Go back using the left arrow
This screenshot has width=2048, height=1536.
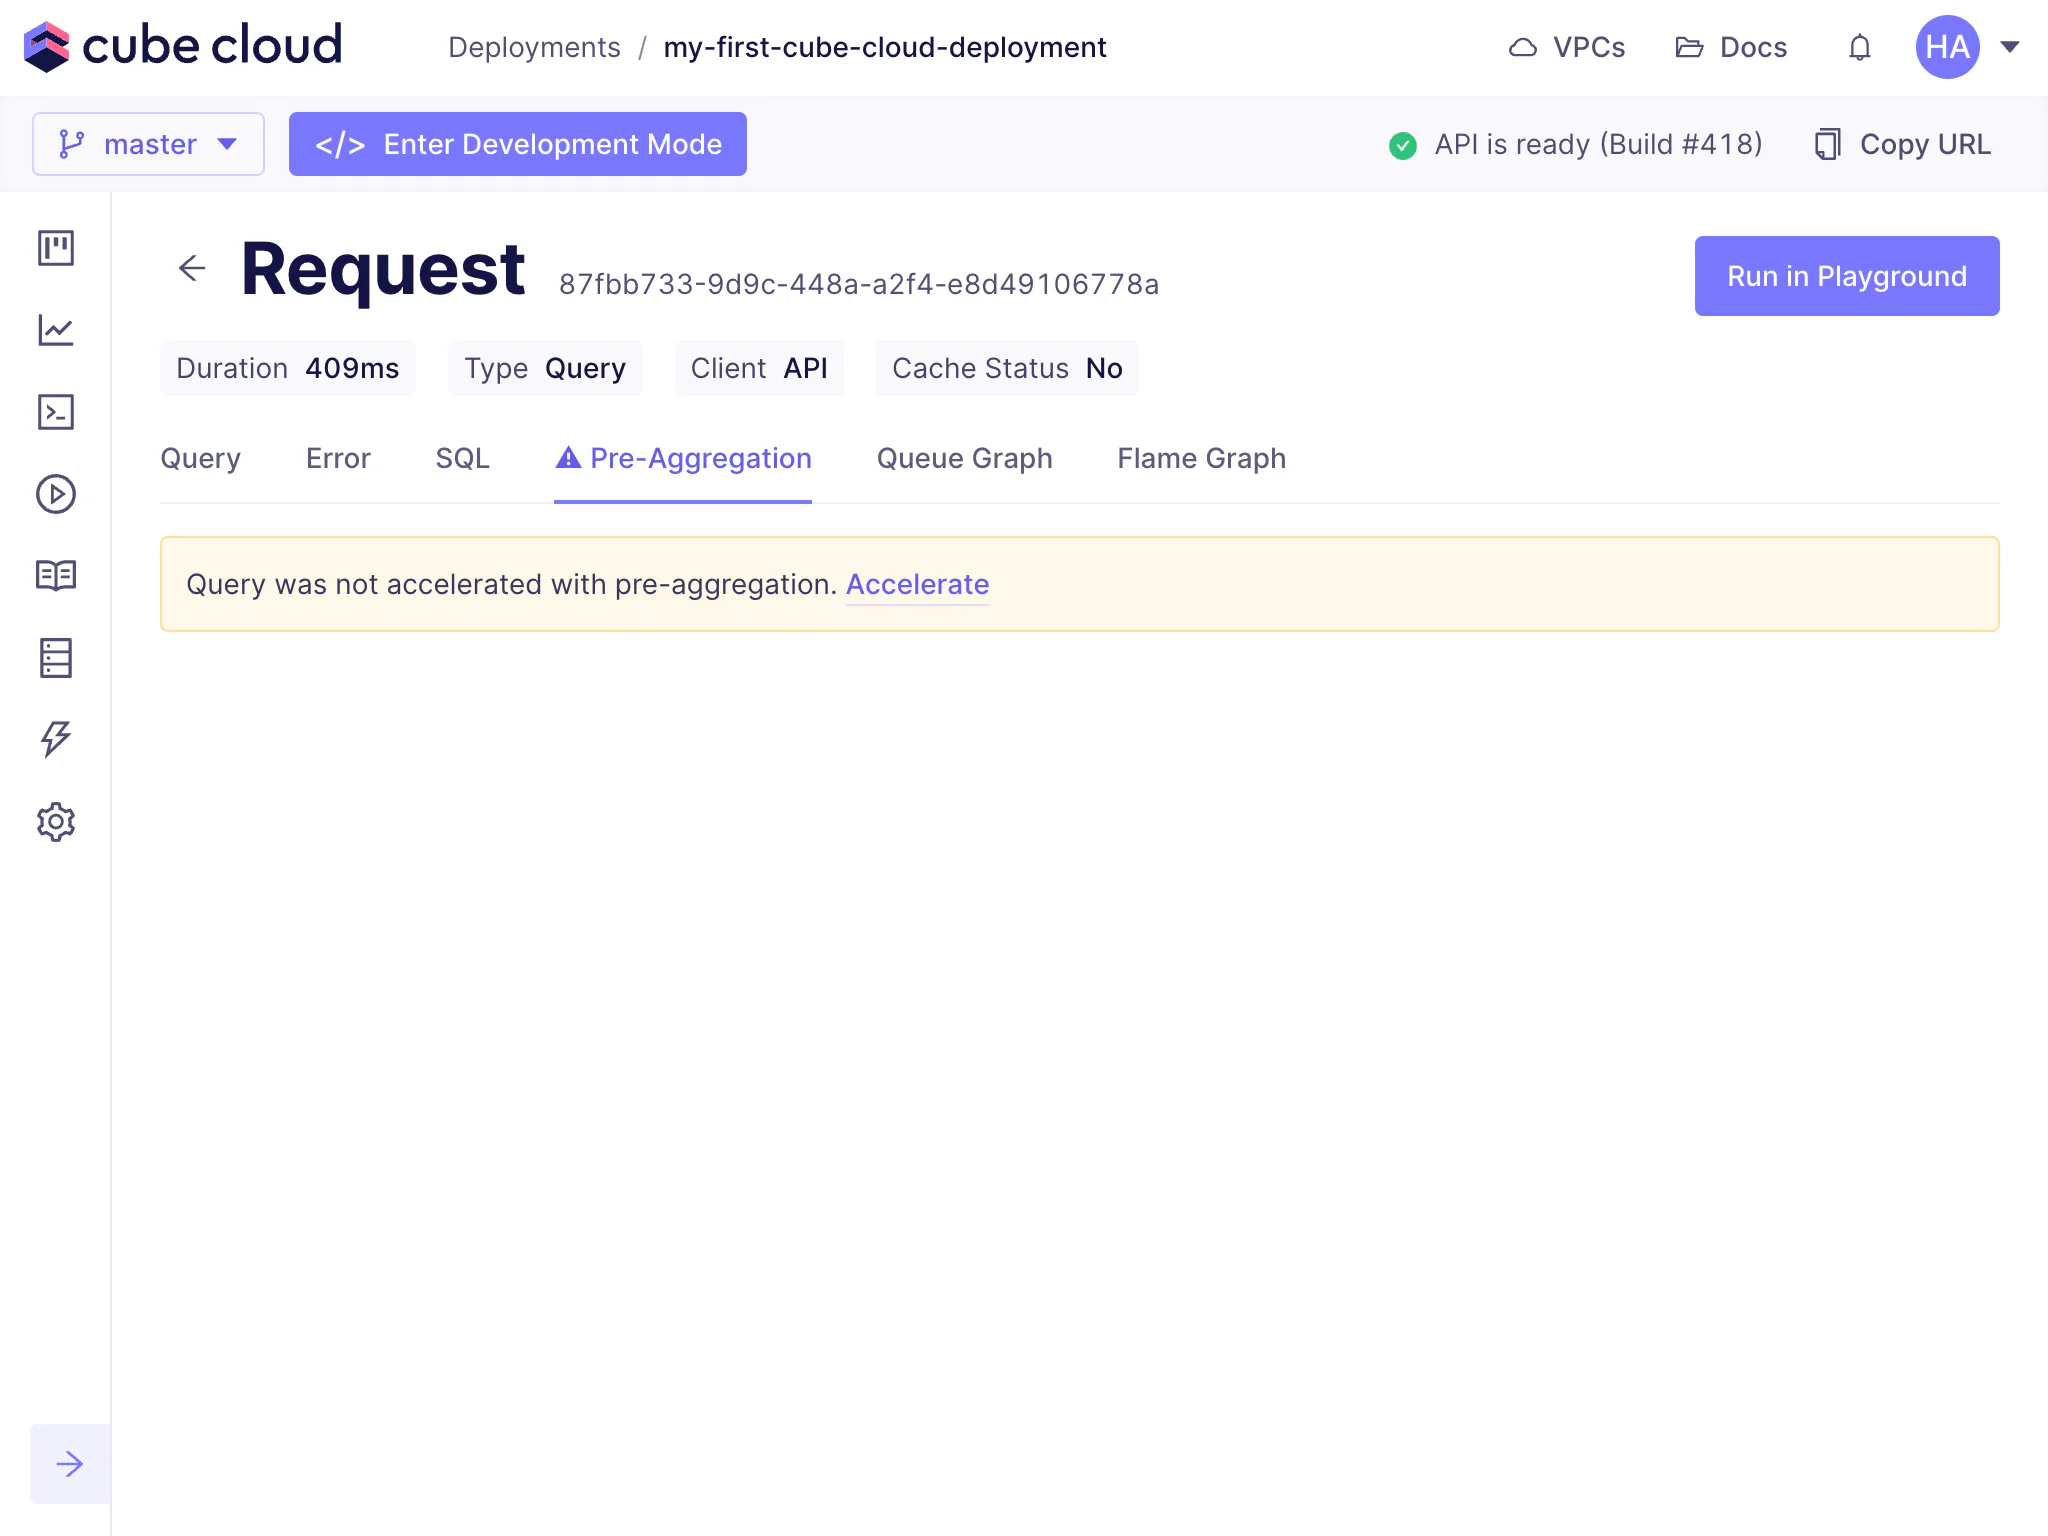click(x=192, y=268)
